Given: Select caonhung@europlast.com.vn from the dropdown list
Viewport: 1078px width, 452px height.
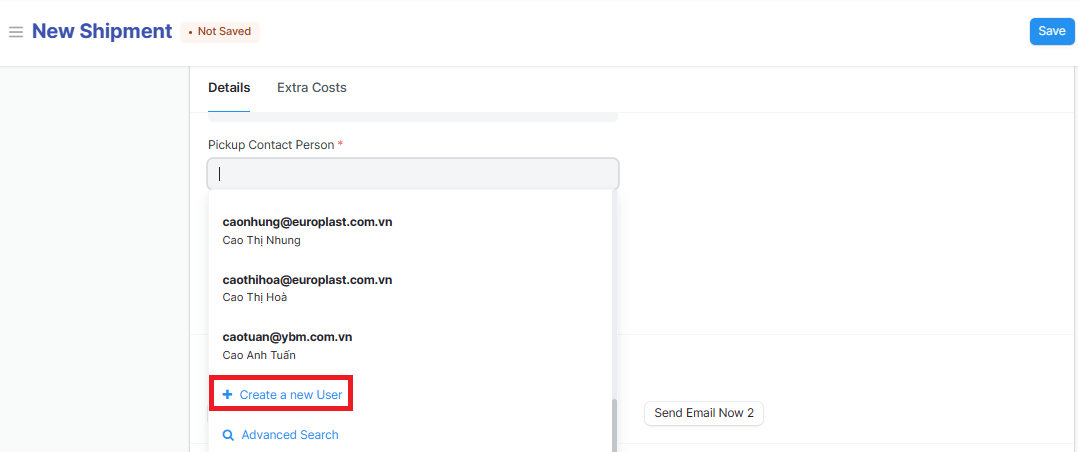Looking at the screenshot, I should pyautogui.click(x=307, y=222).
